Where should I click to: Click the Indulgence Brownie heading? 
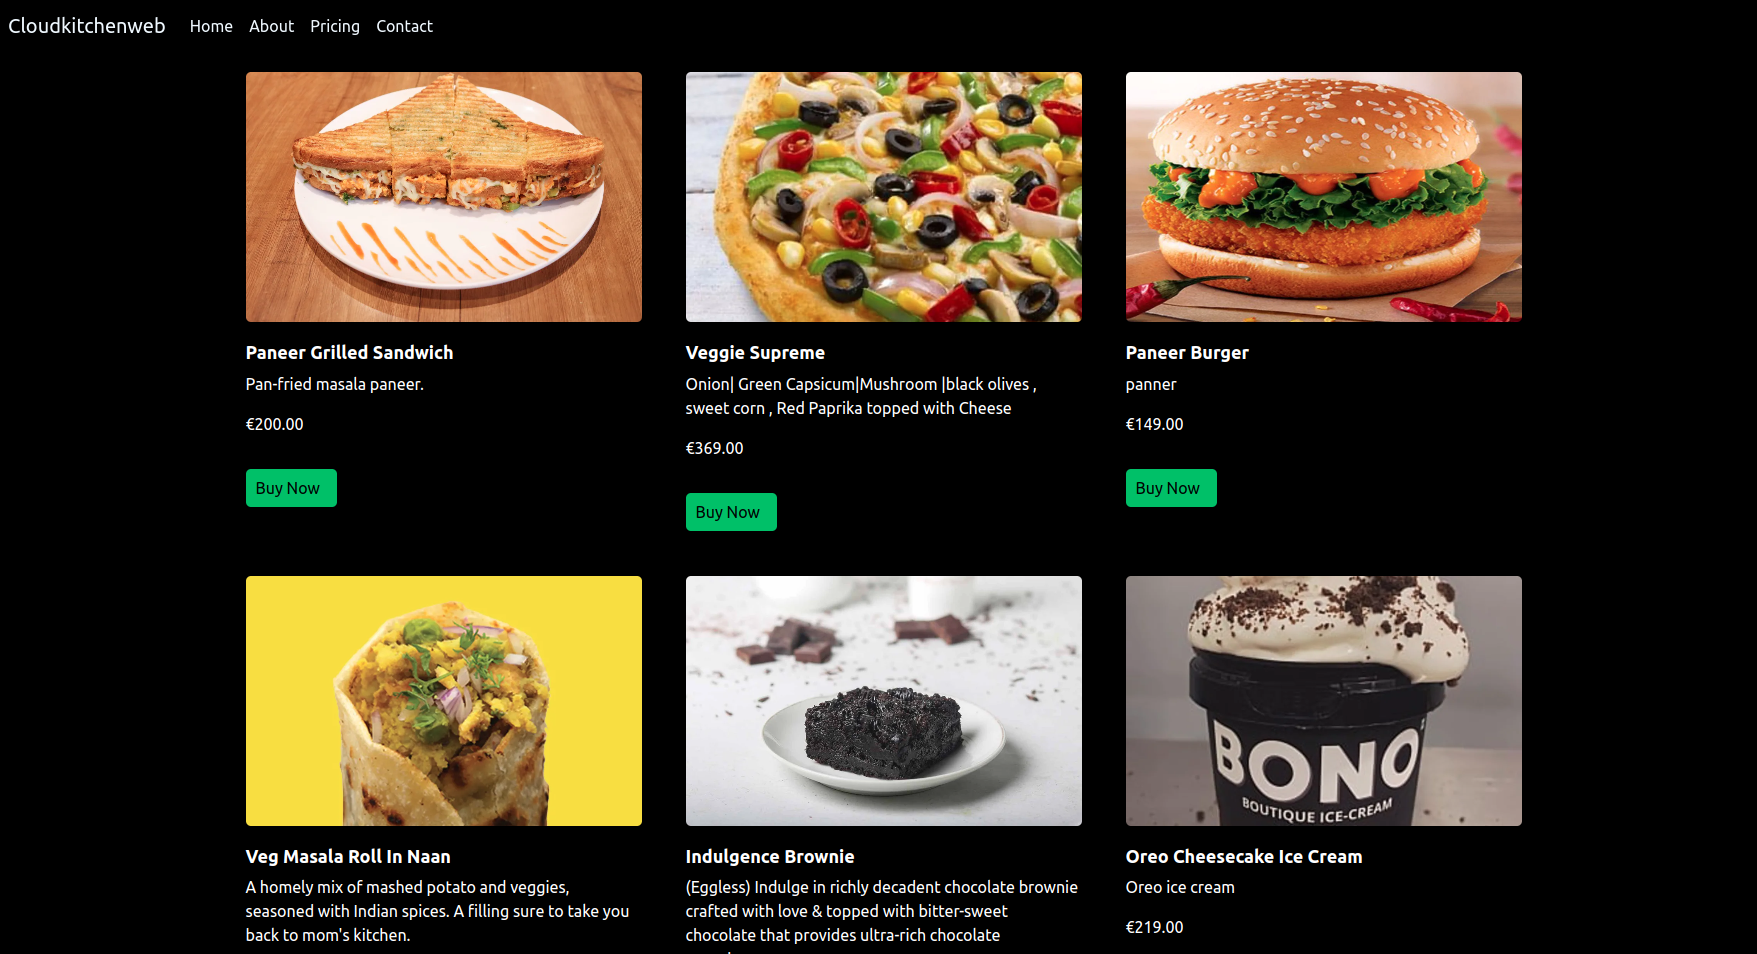pos(770,856)
